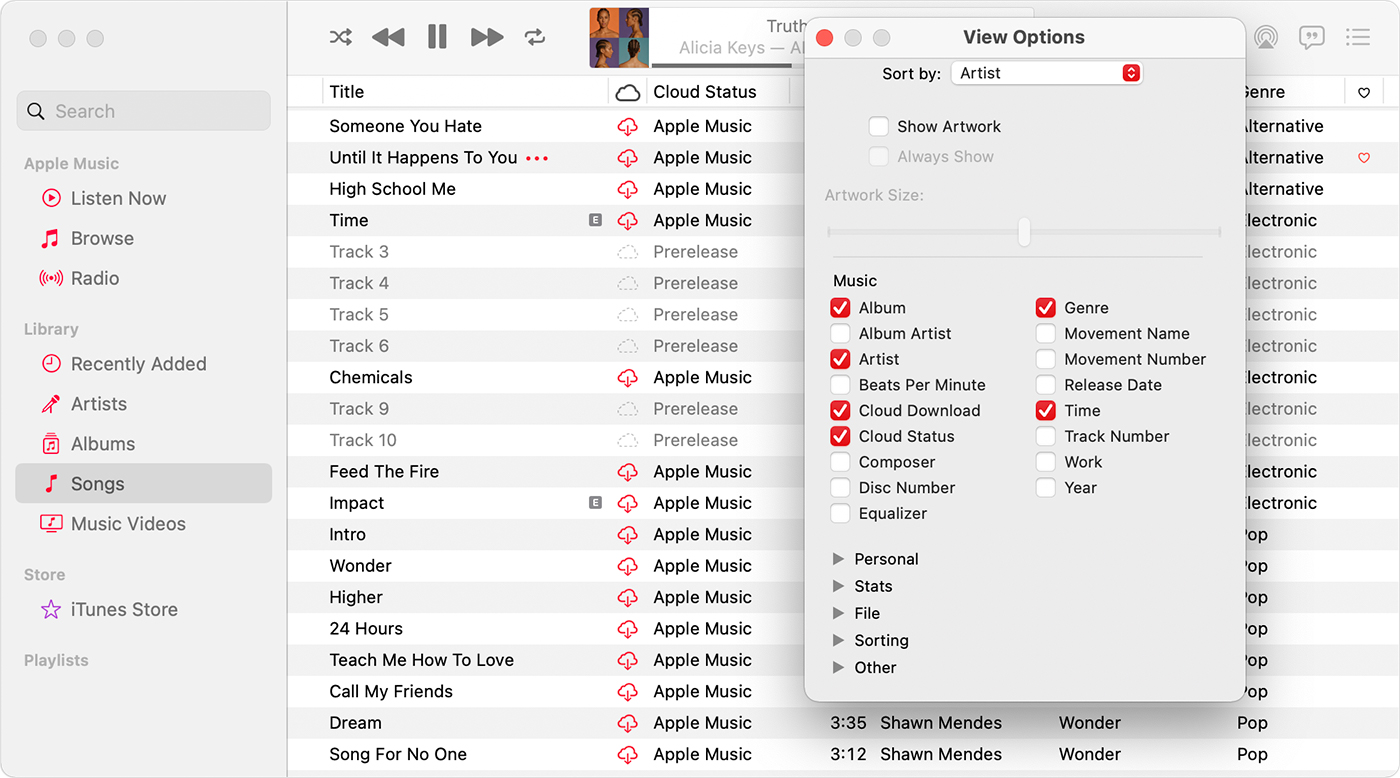Download Someone You Hate from cloud
The image size is (1400, 778).
[628, 127]
